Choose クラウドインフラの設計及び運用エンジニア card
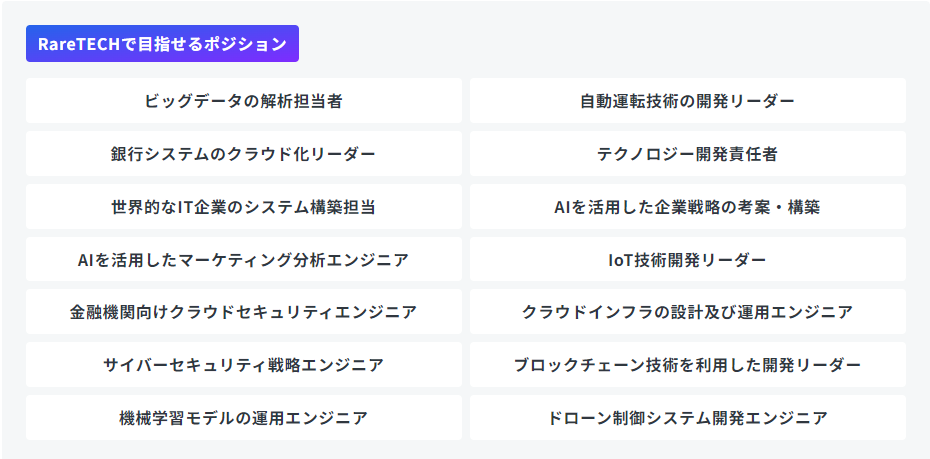930x459 pixels. pyautogui.click(x=687, y=312)
